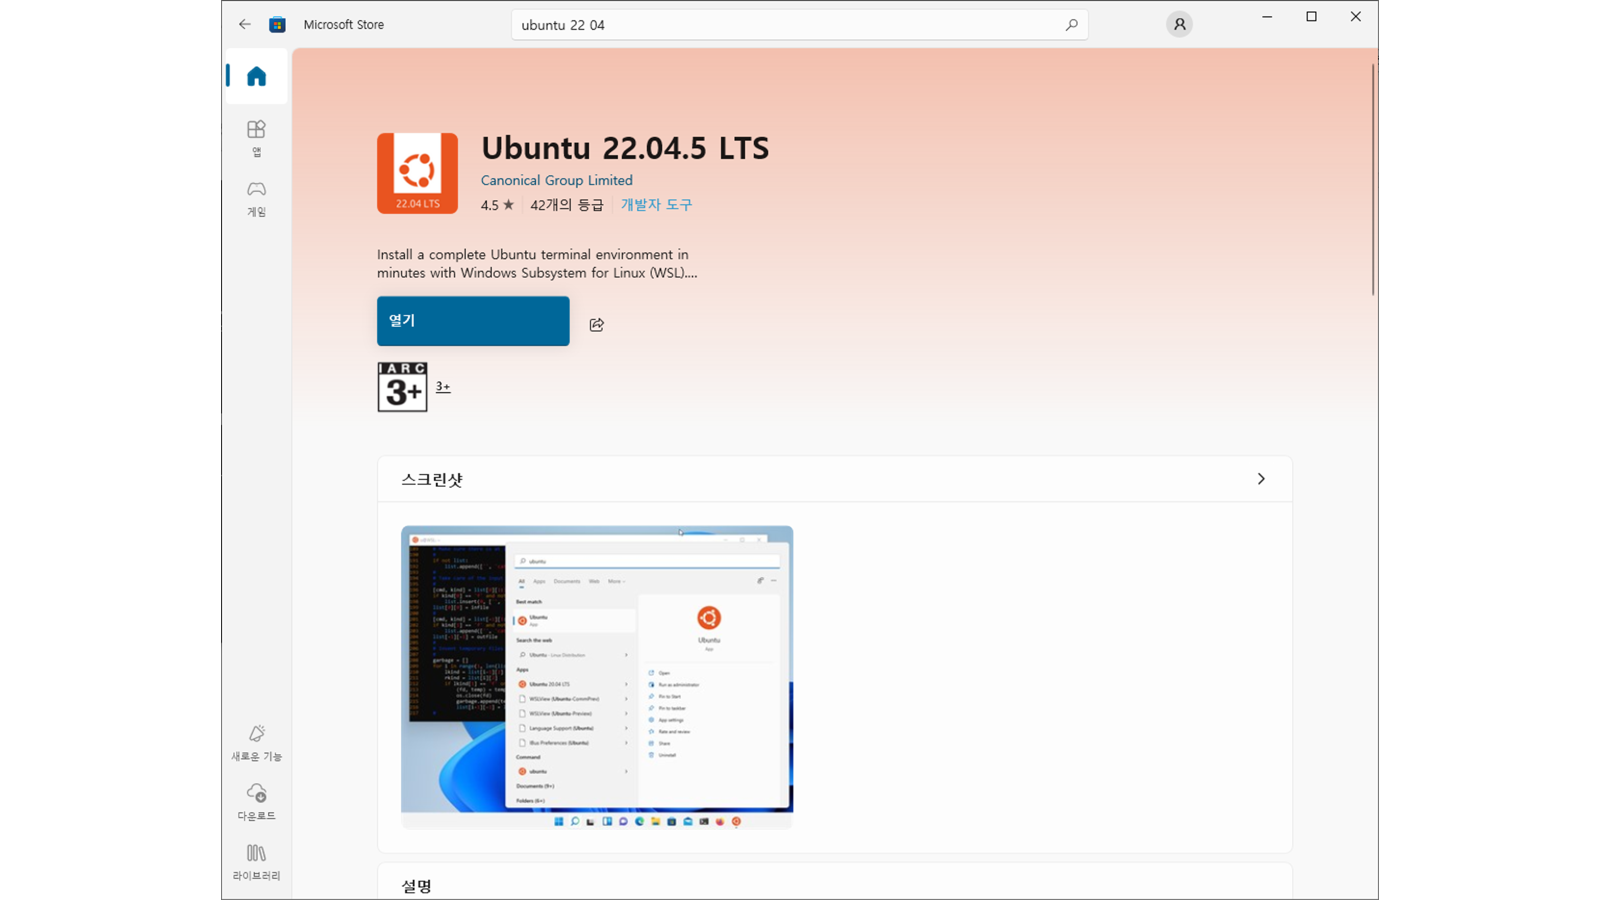Click the vertical scrollbar on right
The height and width of the screenshot is (900, 1600).
pyautogui.click(x=1373, y=180)
